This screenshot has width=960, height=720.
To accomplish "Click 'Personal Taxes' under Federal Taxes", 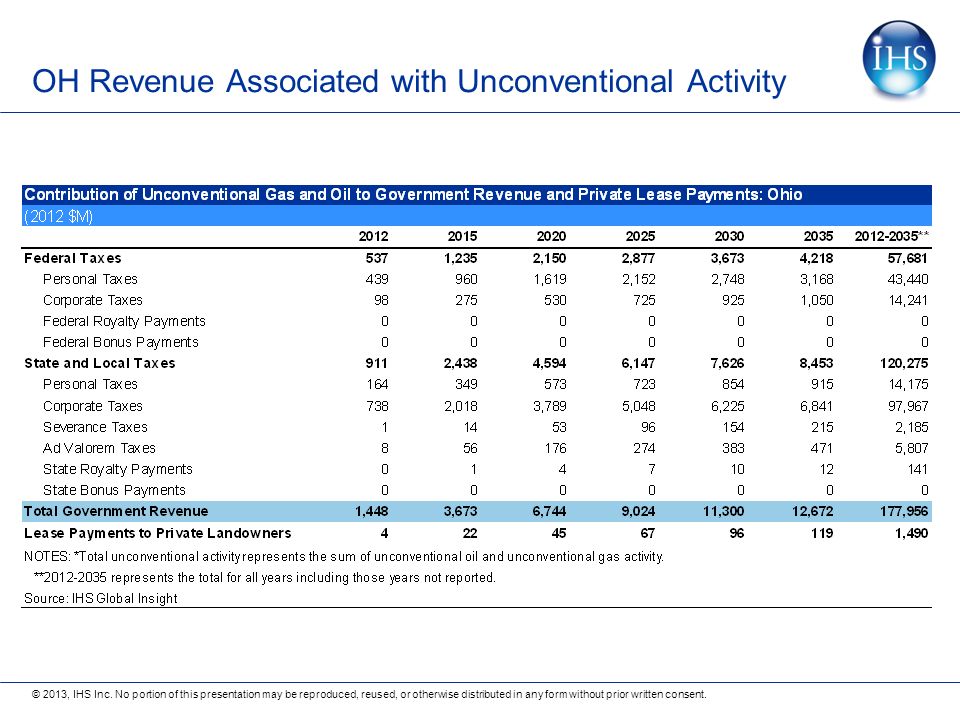I will [91, 279].
